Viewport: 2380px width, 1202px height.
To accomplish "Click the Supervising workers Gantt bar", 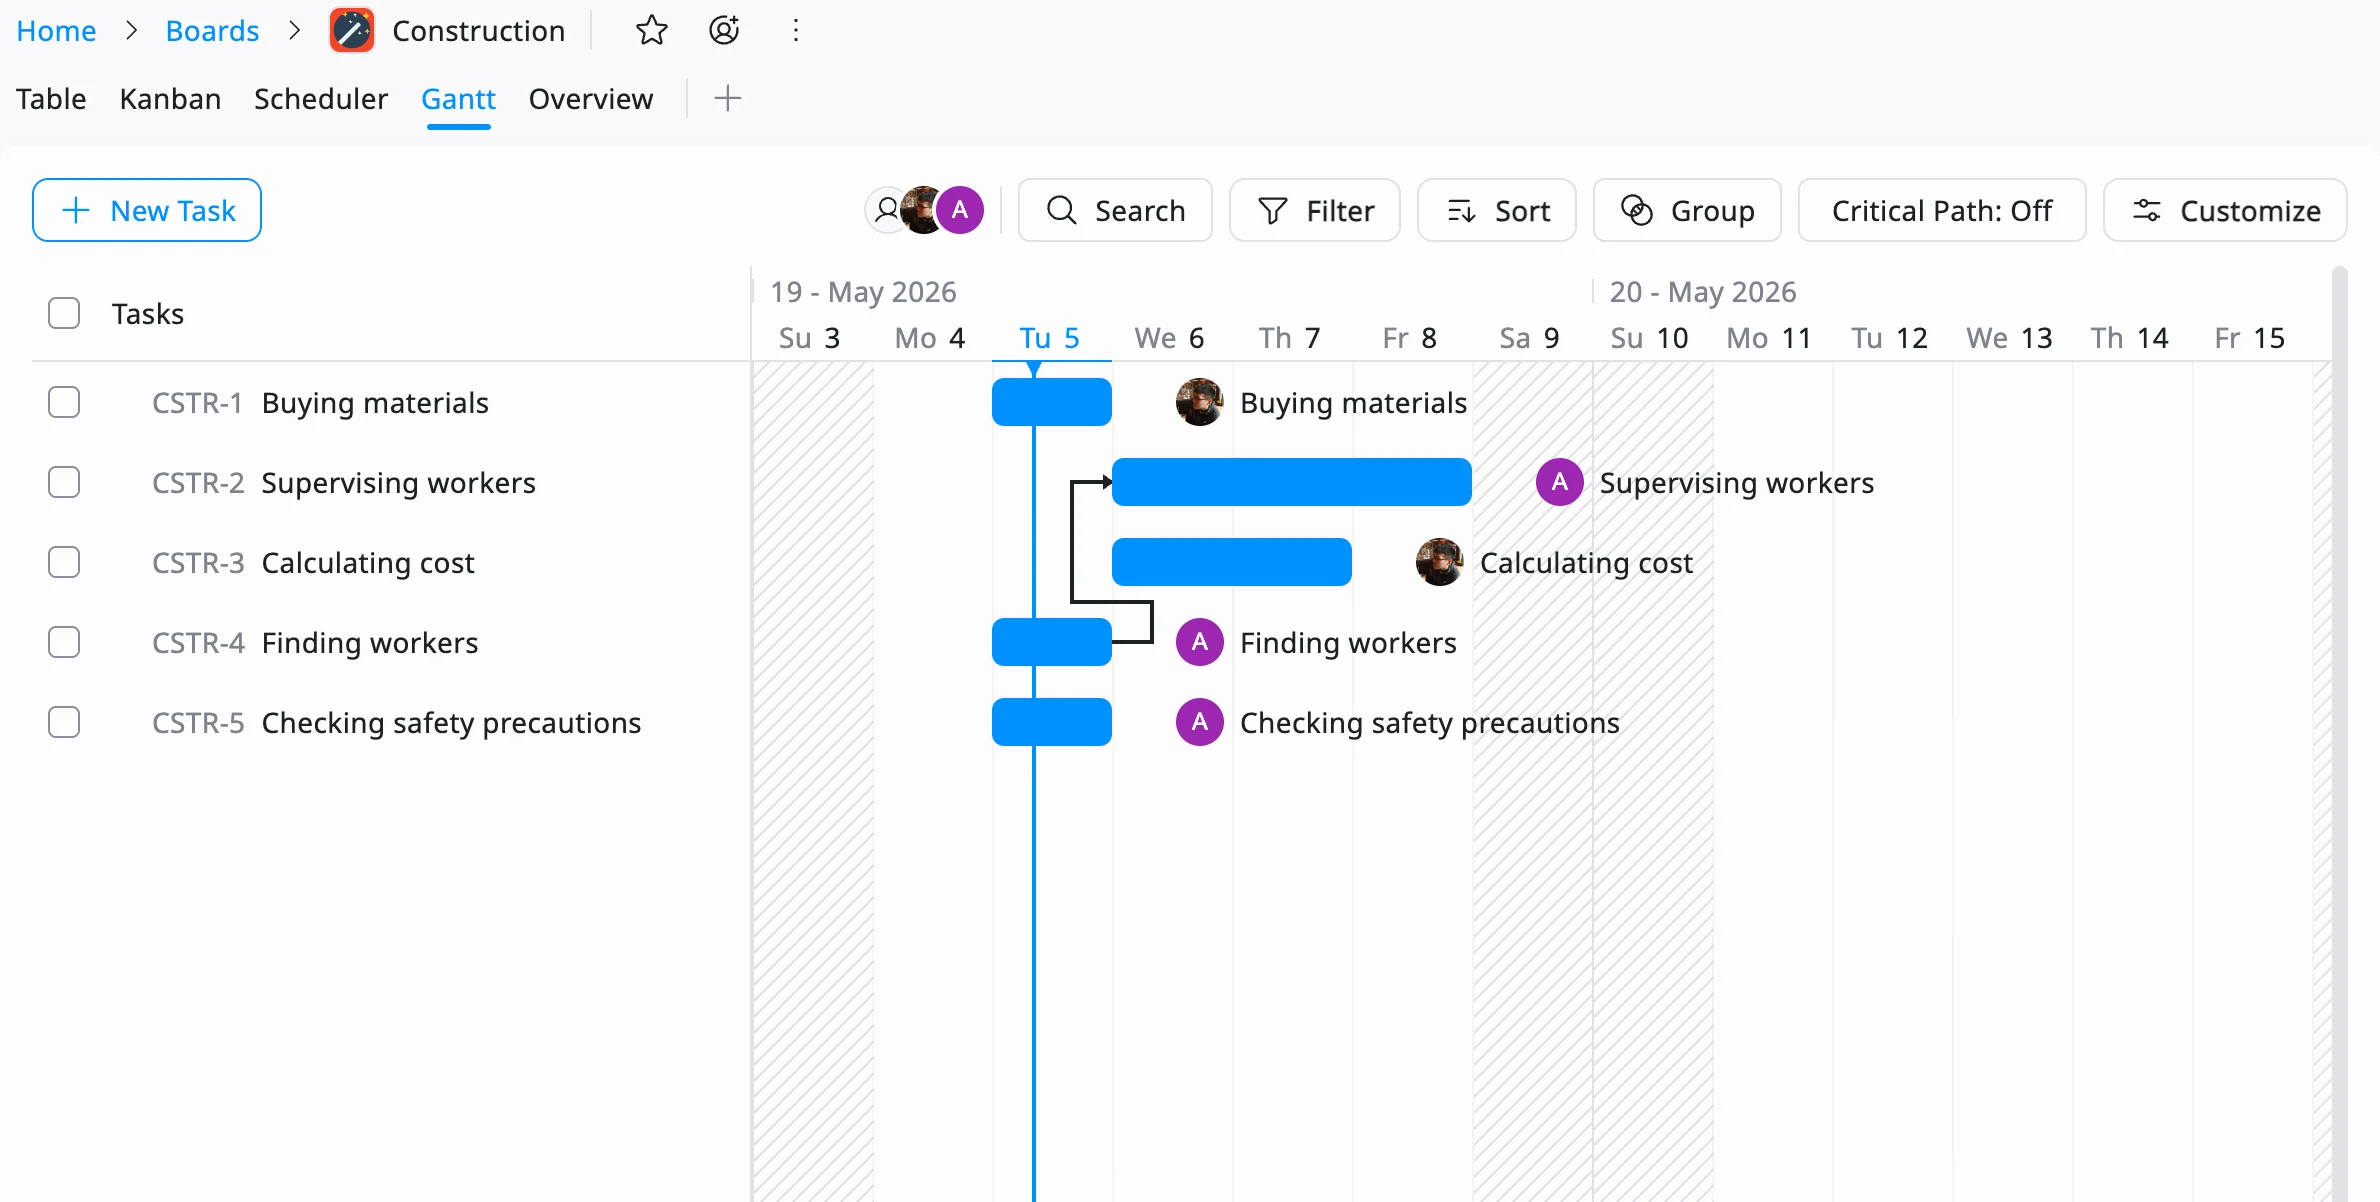I will [x=1292, y=482].
